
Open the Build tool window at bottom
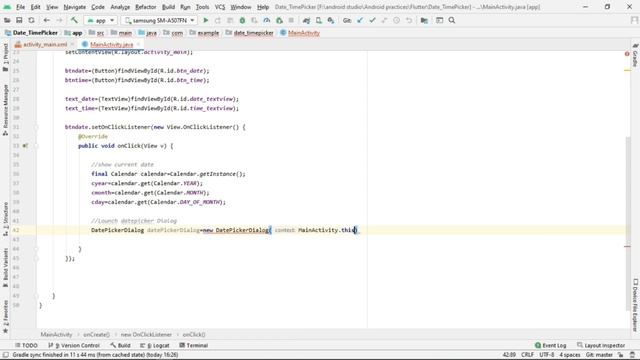click(120, 345)
